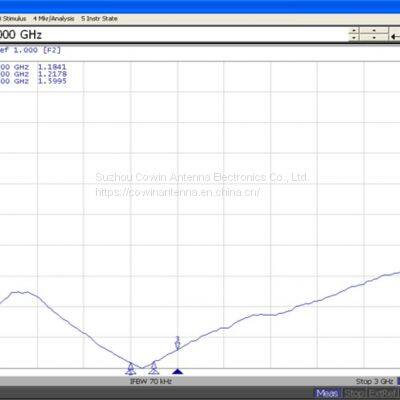Click the Stop status indicator in status bar
The image size is (400, 400).
click(x=354, y=393)
